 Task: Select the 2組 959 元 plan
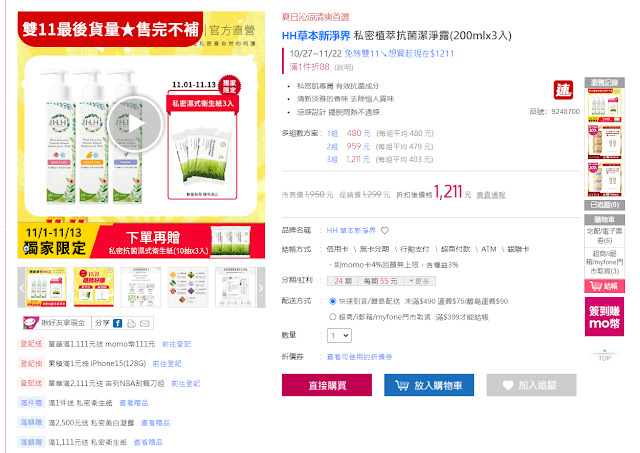click(380, 147)
